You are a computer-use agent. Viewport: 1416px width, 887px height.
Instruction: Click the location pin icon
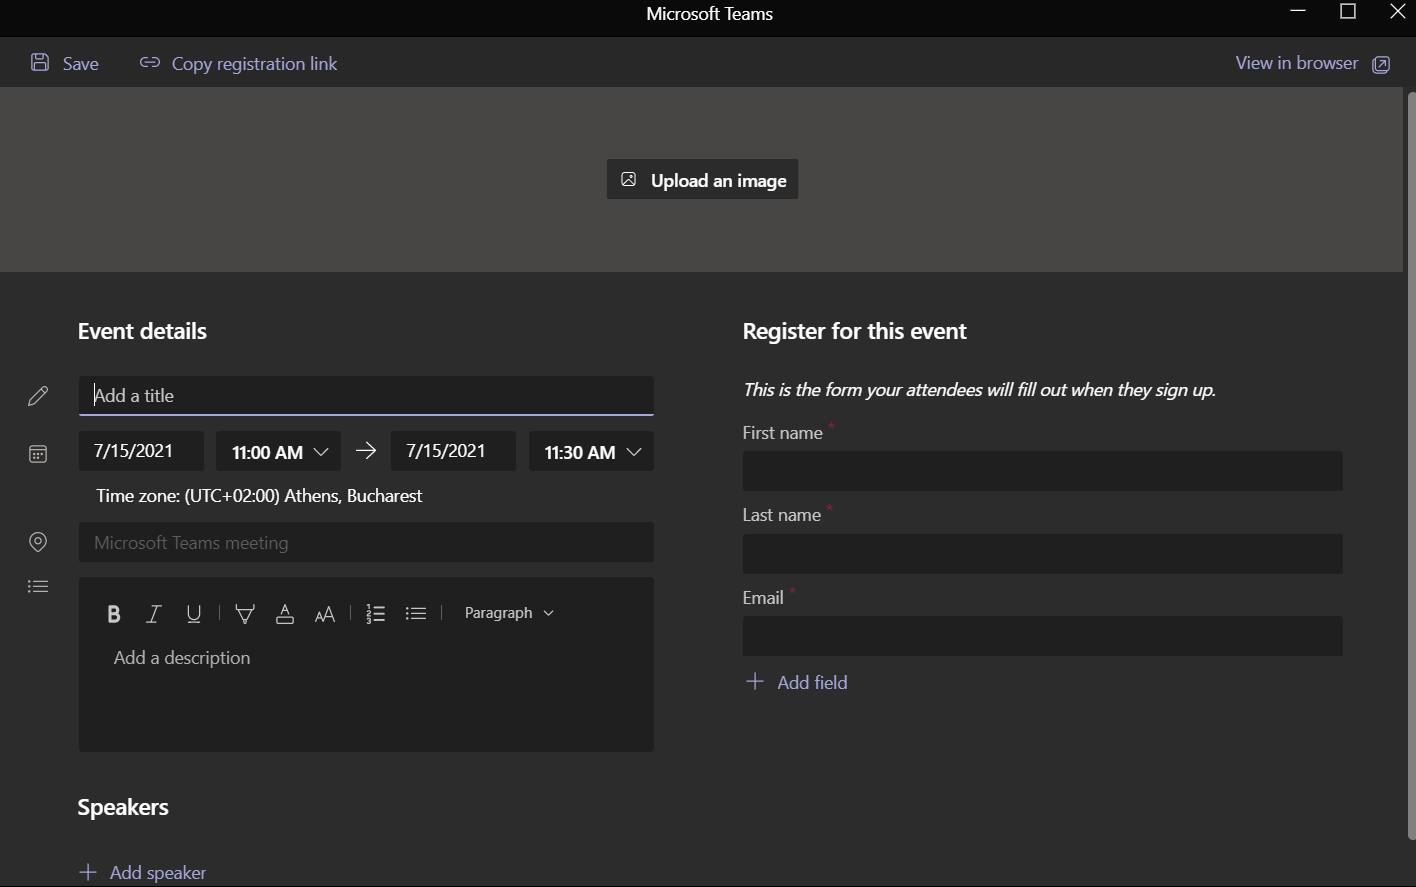pos(38,542)
